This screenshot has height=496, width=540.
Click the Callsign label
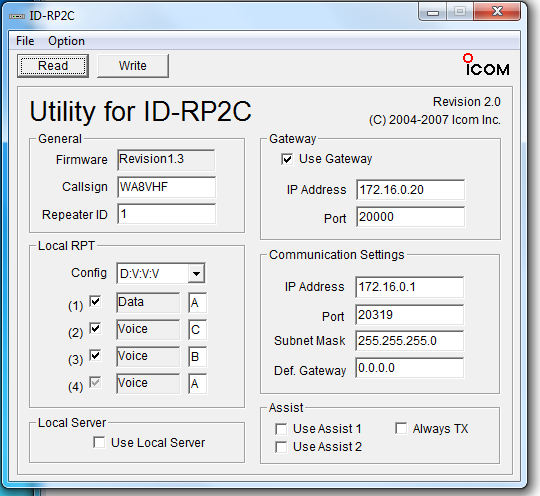coord(85,187)
